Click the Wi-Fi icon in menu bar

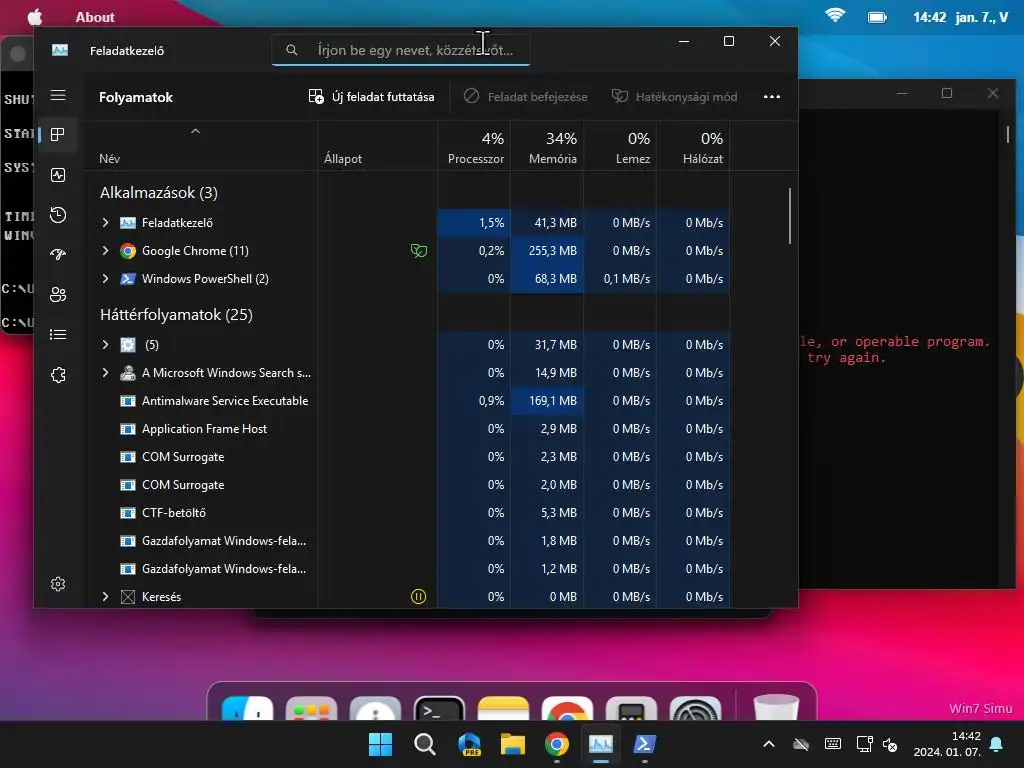835,16
